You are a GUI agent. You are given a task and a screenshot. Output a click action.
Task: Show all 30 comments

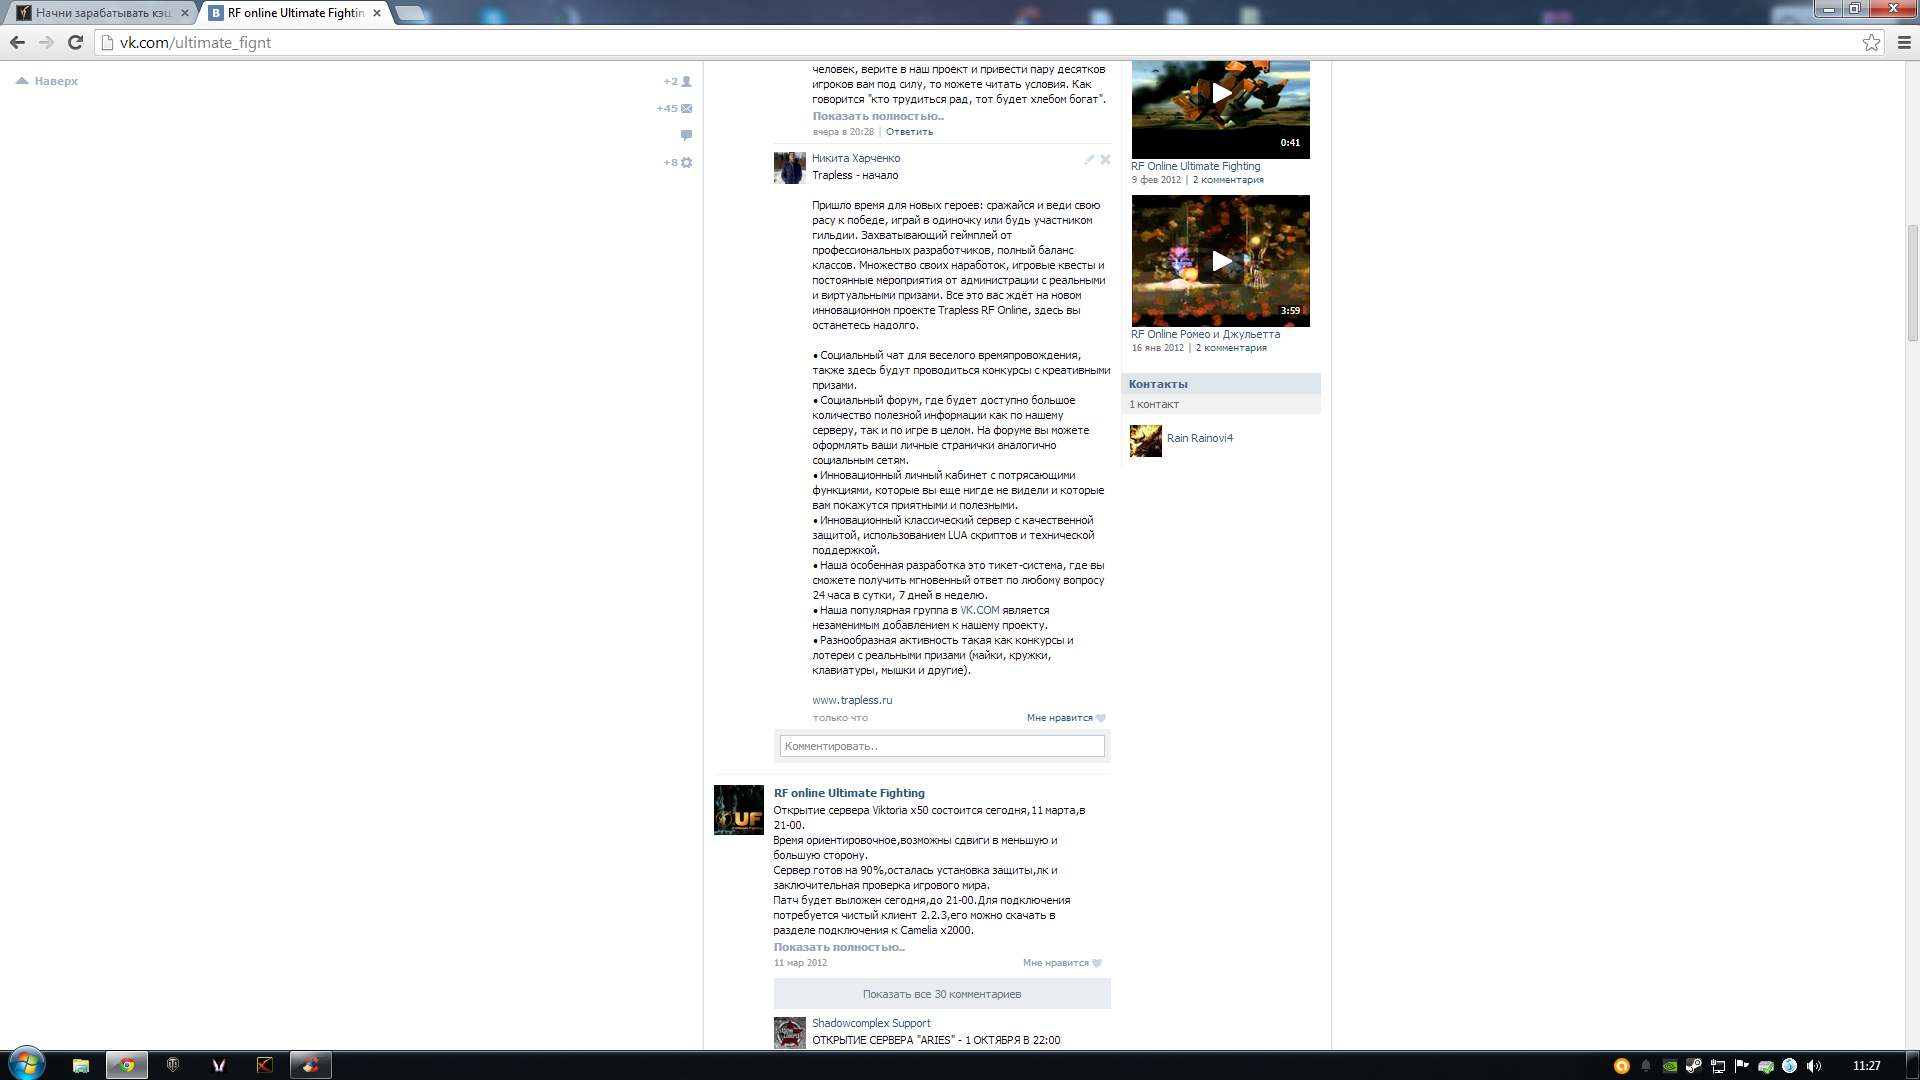tap(942, 994)
